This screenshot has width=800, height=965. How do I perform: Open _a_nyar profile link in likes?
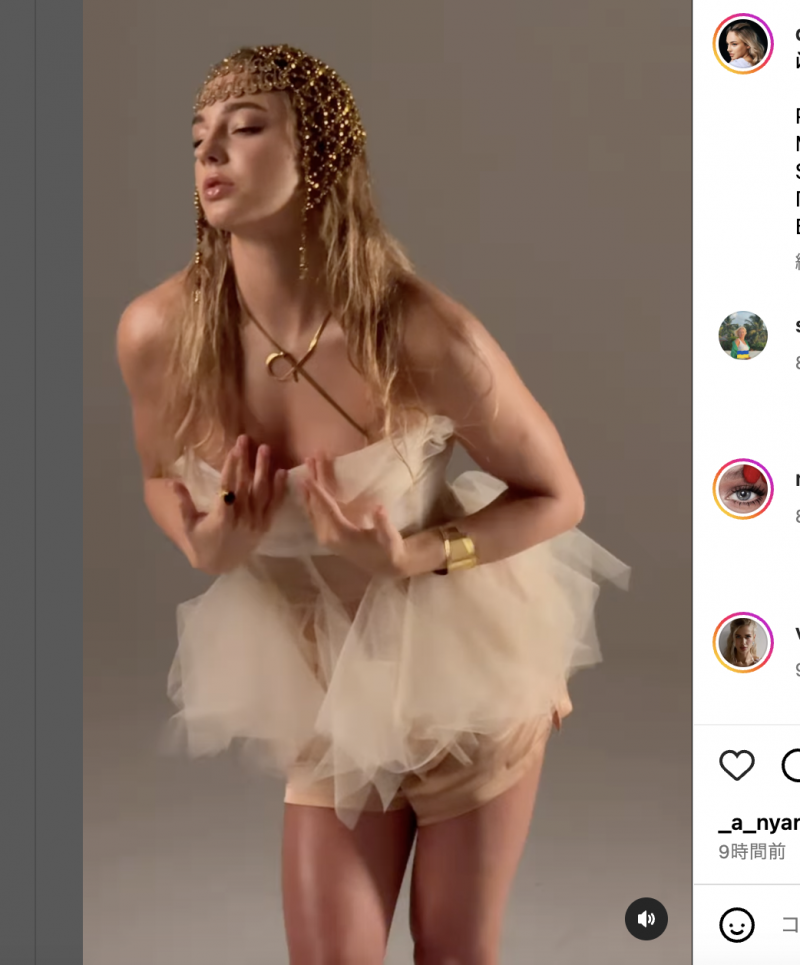tap(760, 823)
